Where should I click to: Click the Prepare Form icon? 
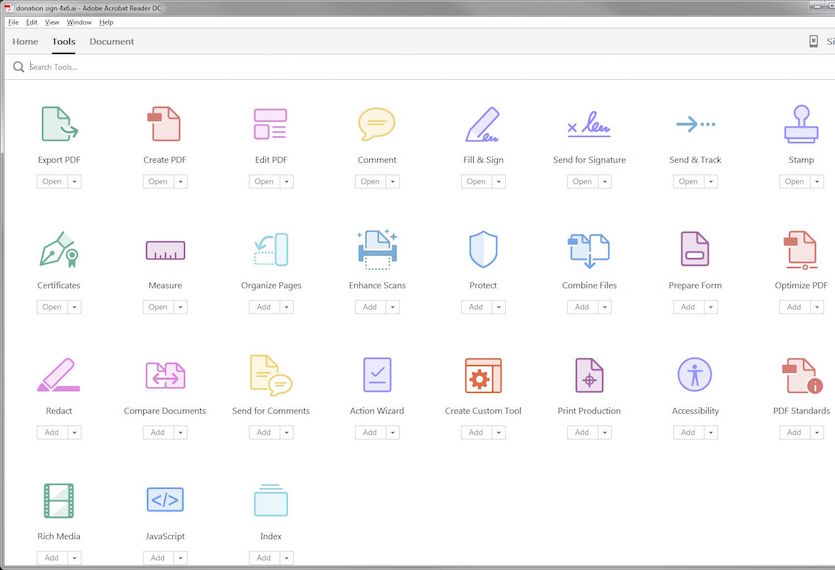[x=694, y=249]
